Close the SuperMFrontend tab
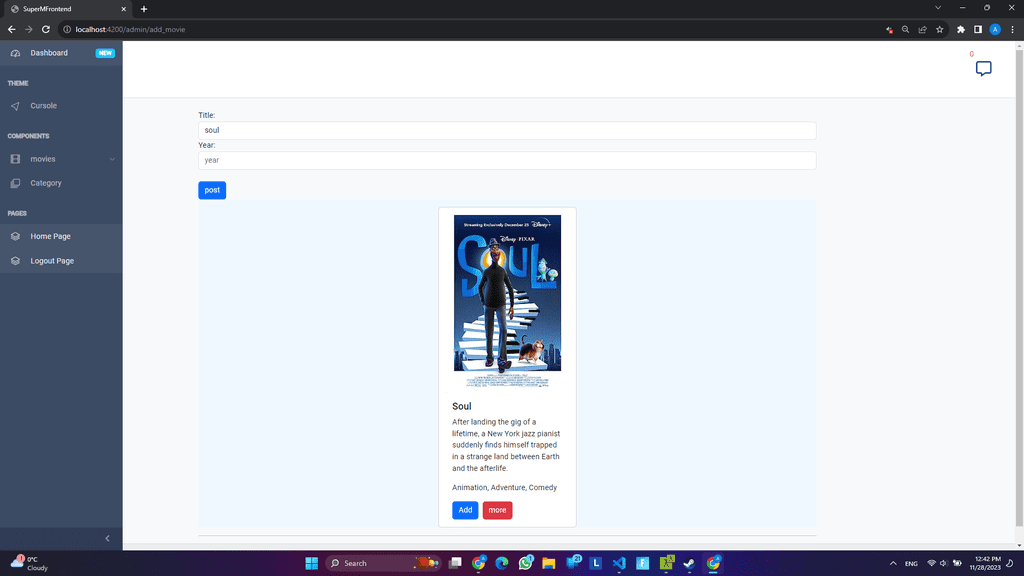This screenshot has height=576, width=1024. point(123,9)
